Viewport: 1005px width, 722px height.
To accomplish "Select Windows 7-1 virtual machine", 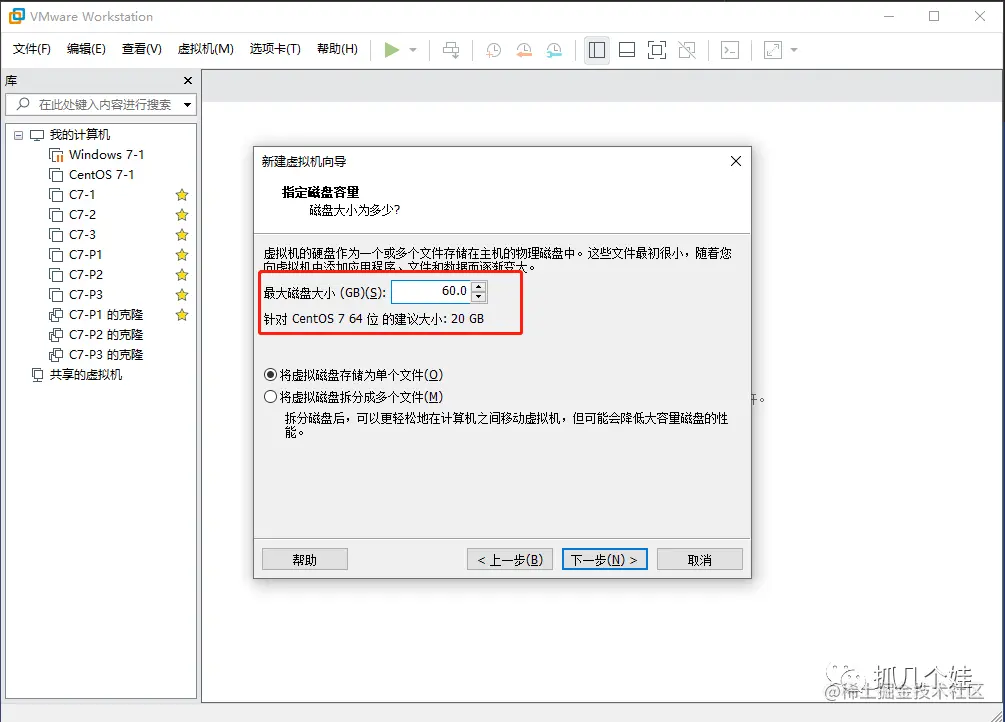I will tap(106, 155).
